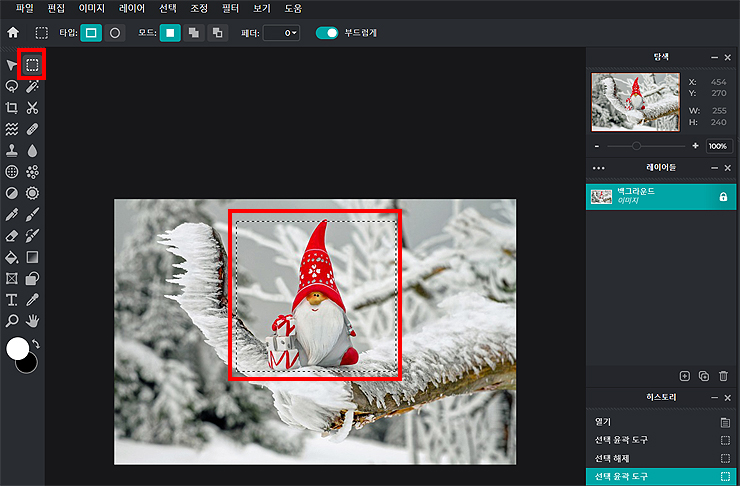Image resolution: width=740 pixels, height=486 pixels.
Task: Go to Home via house icon
Action: coord(13,33)
